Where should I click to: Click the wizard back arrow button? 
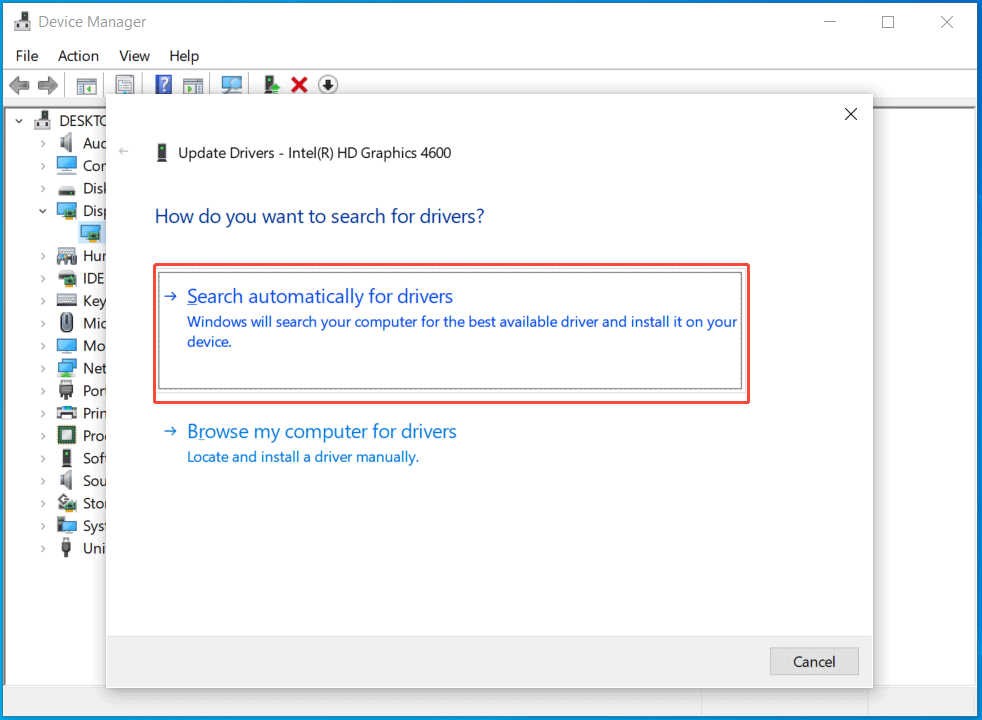pos(123,152)
